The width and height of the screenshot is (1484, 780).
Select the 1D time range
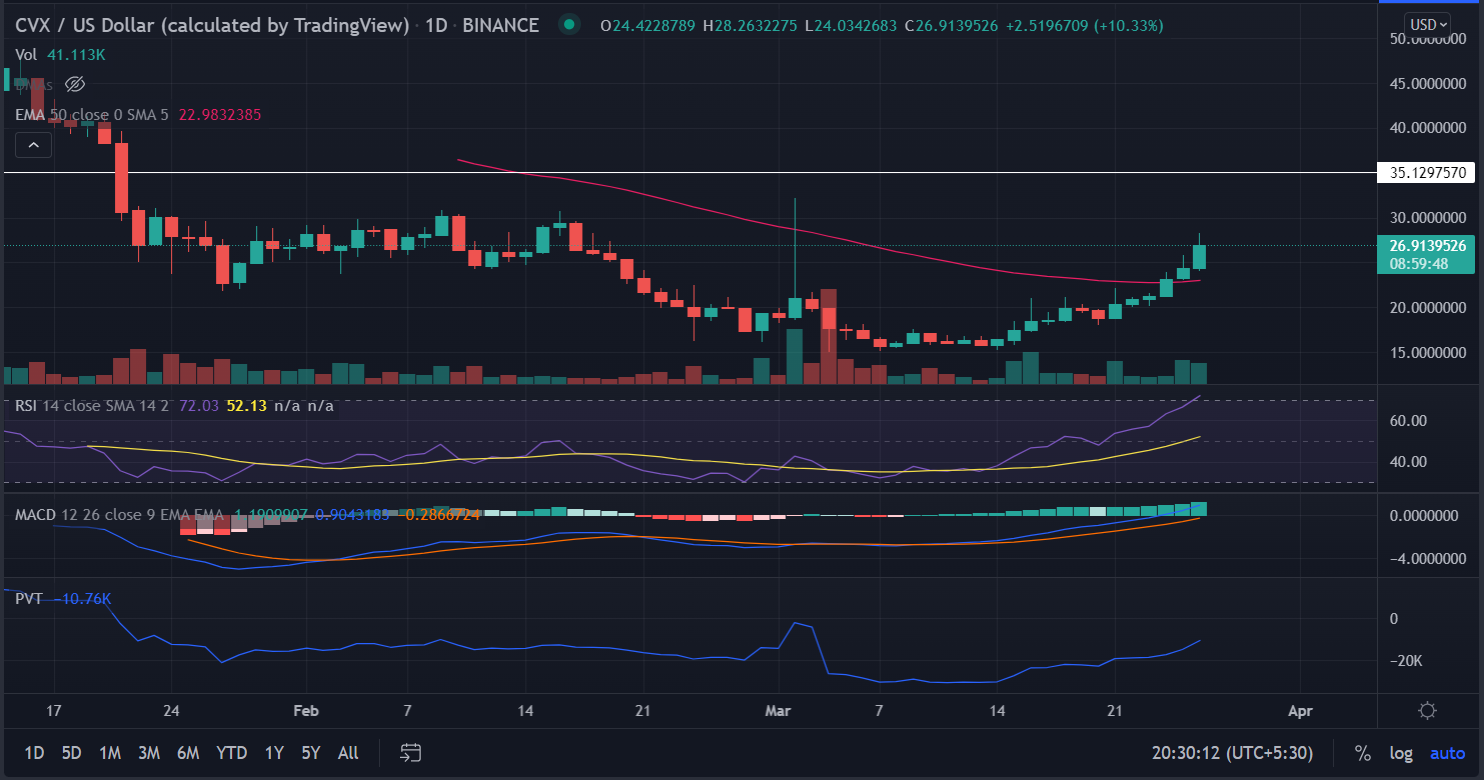[34, 753]
